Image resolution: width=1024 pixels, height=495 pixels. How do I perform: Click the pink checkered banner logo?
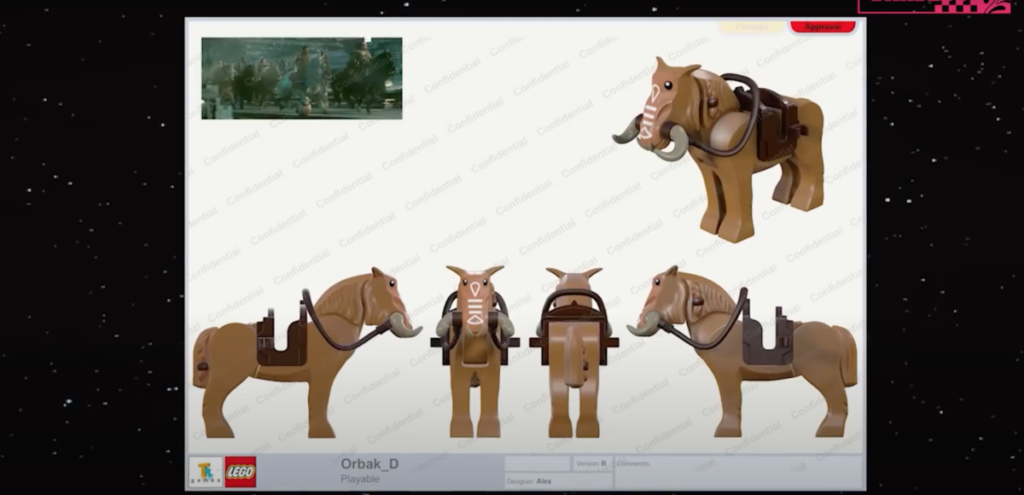pos(933,6)
